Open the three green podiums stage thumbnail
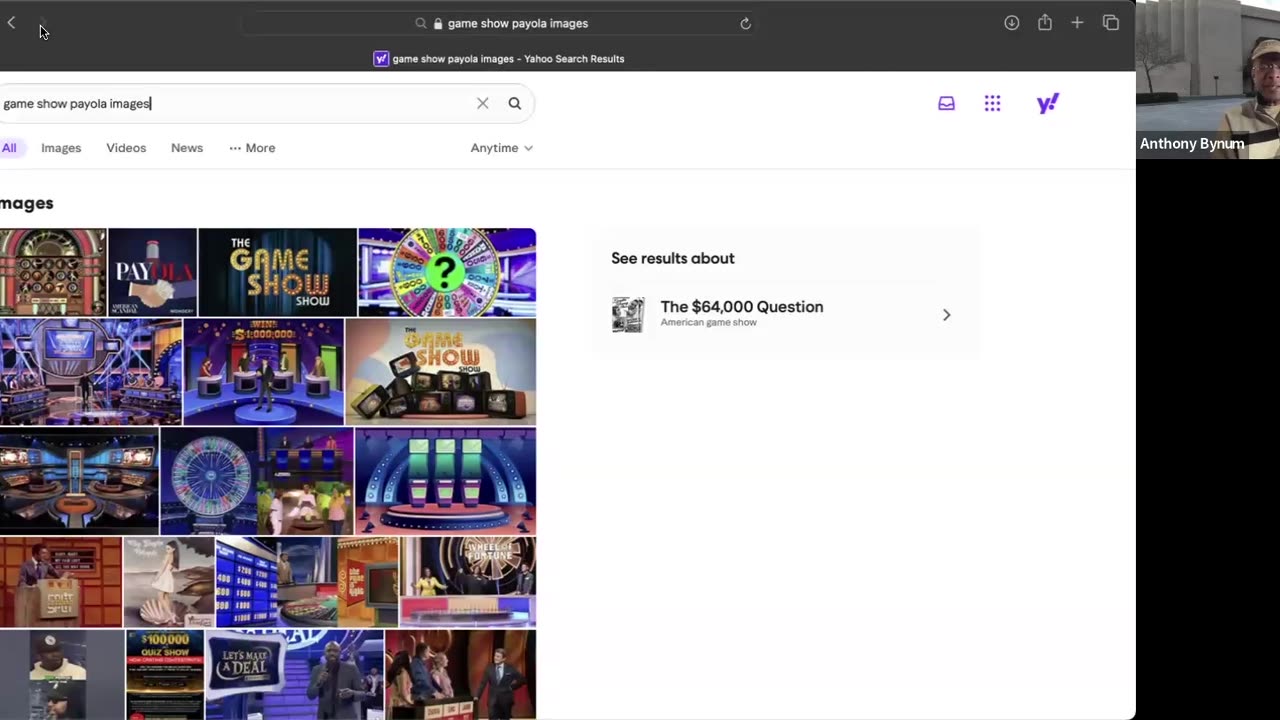 click(445, 482)
